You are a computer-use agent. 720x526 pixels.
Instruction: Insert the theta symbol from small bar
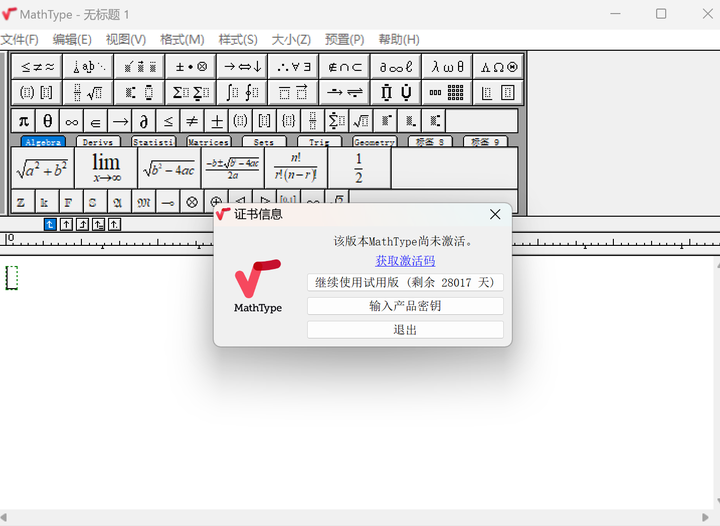pos(48,121)
